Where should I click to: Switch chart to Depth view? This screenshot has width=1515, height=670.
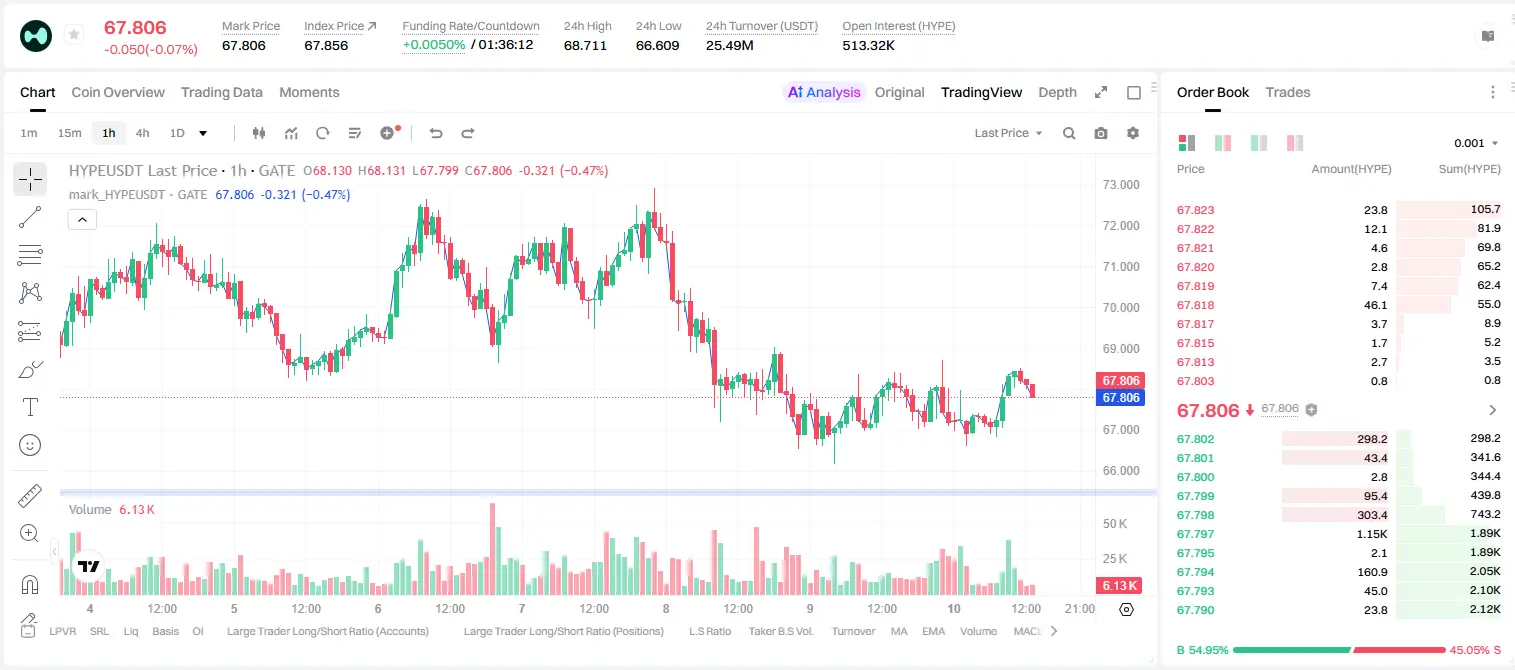pyautogui.click(x=1057, y=92)
